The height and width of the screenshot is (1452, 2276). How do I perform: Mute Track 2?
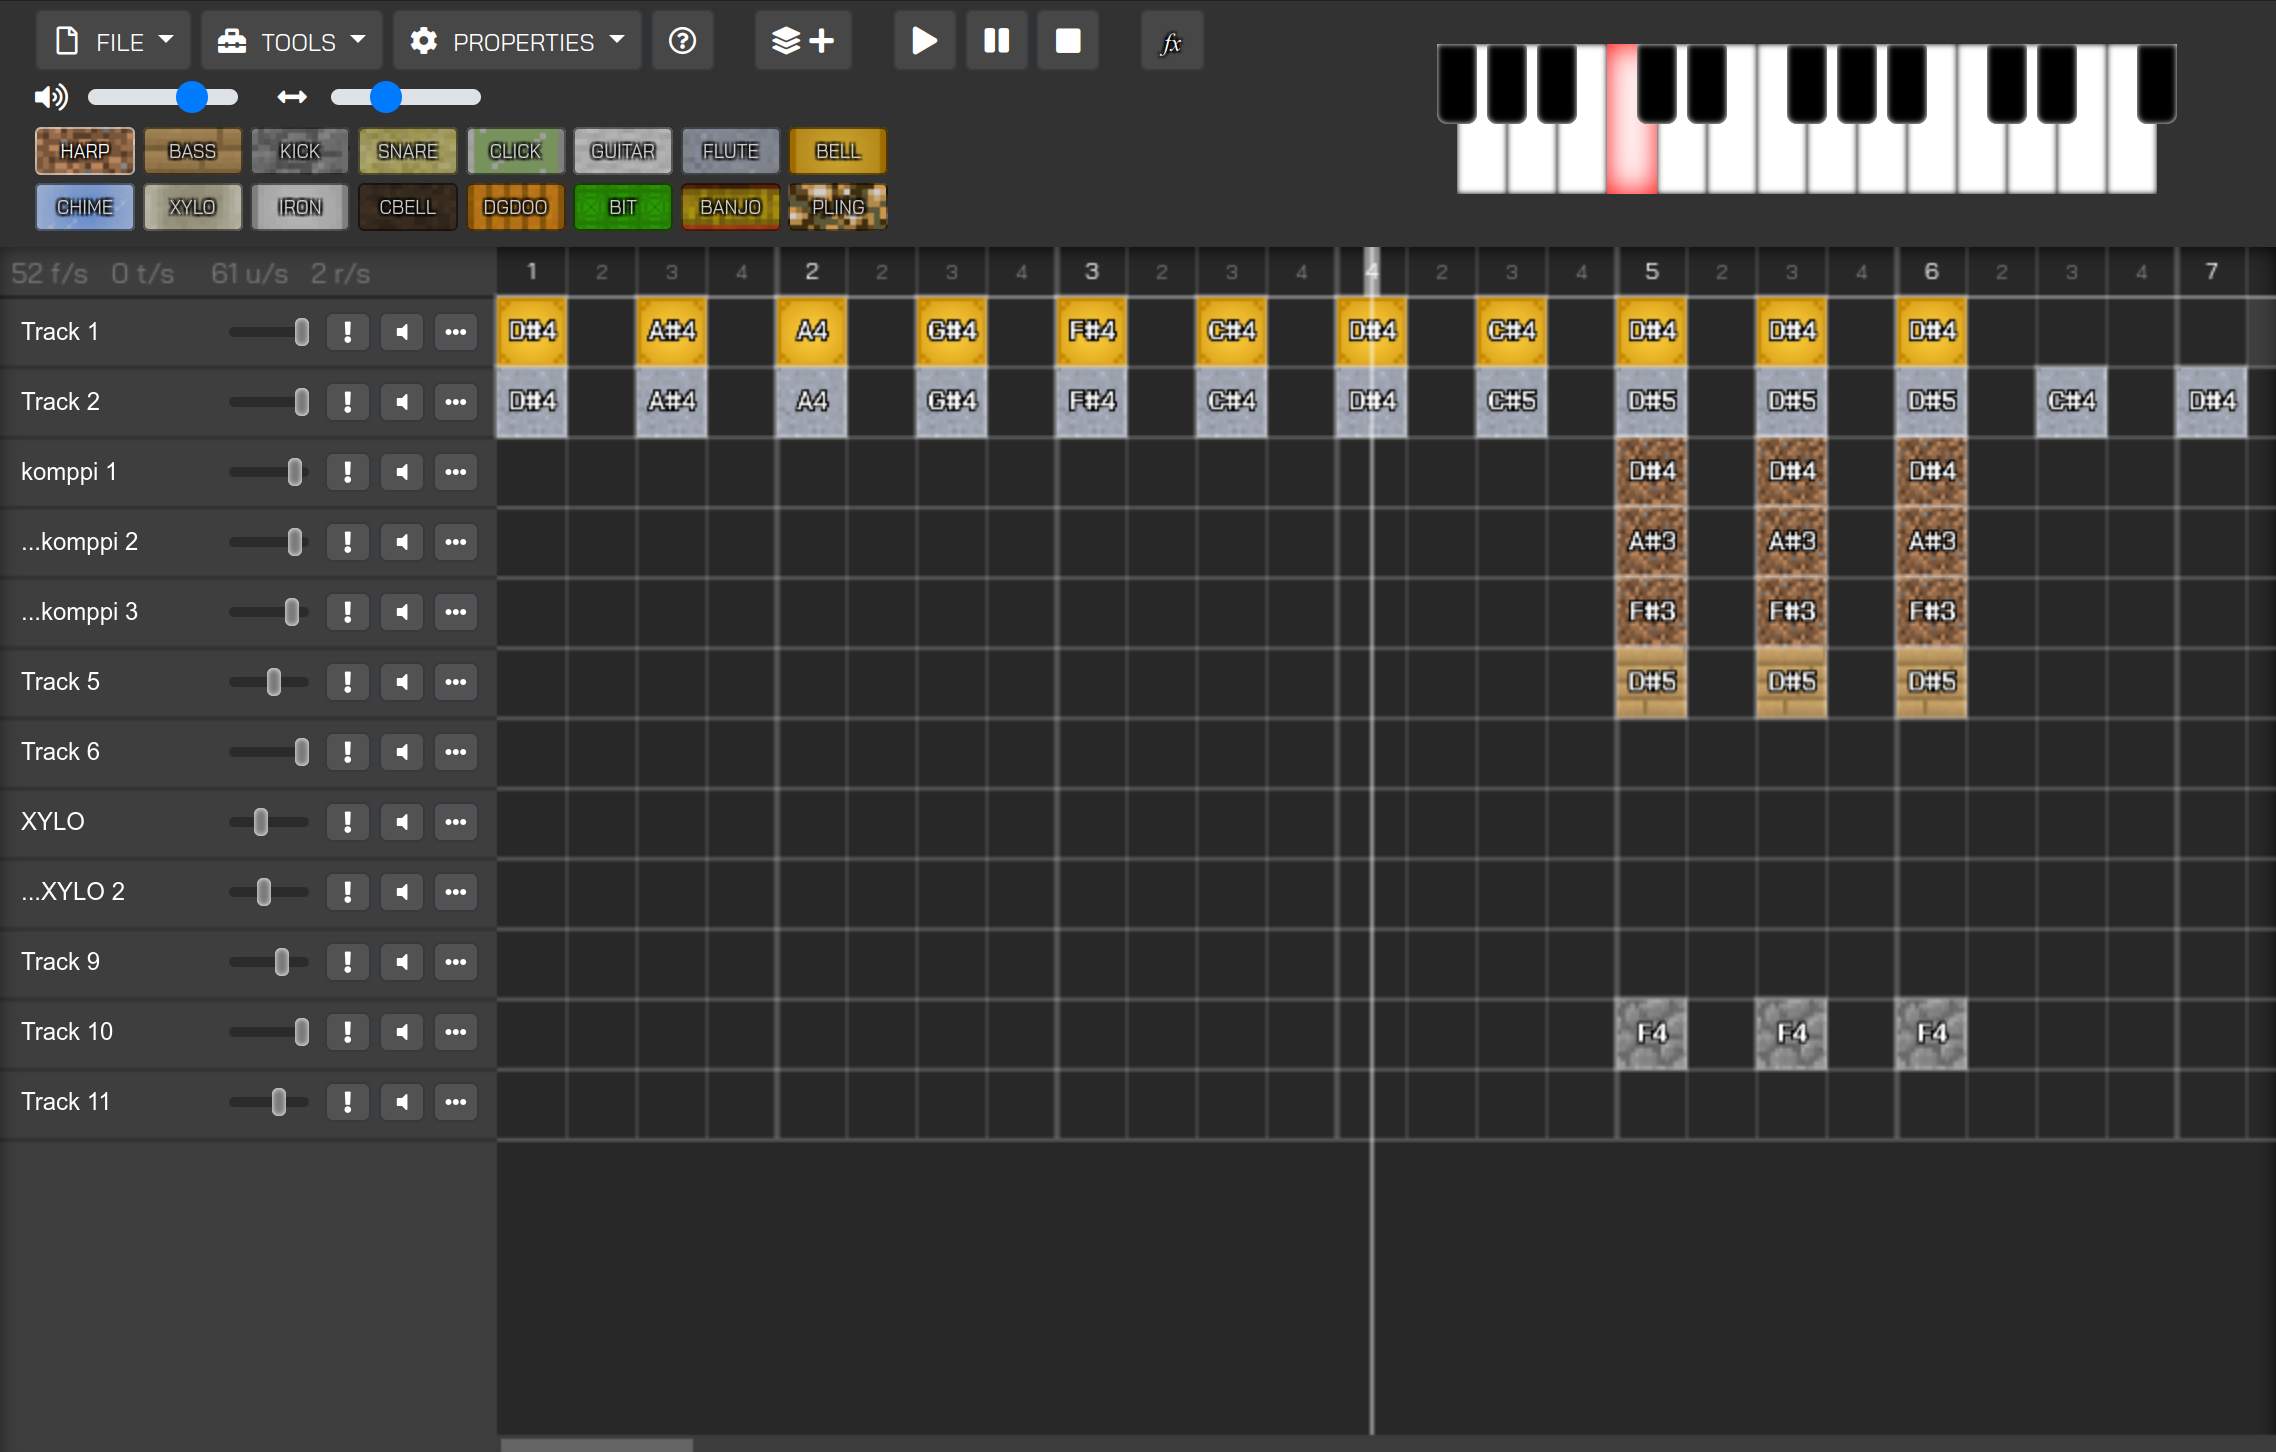pyautogui.click(x=402, y=402)
